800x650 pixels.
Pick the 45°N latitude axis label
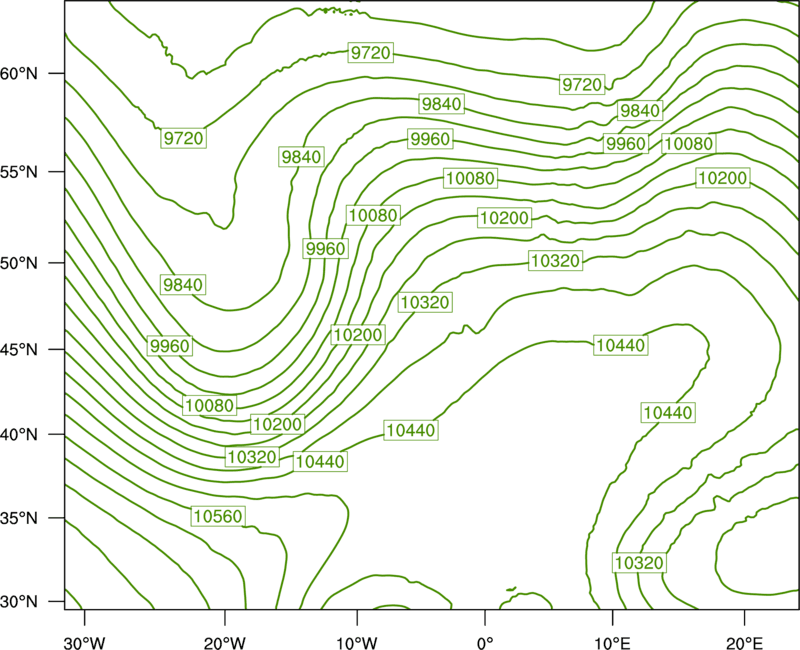click(19, 349)
